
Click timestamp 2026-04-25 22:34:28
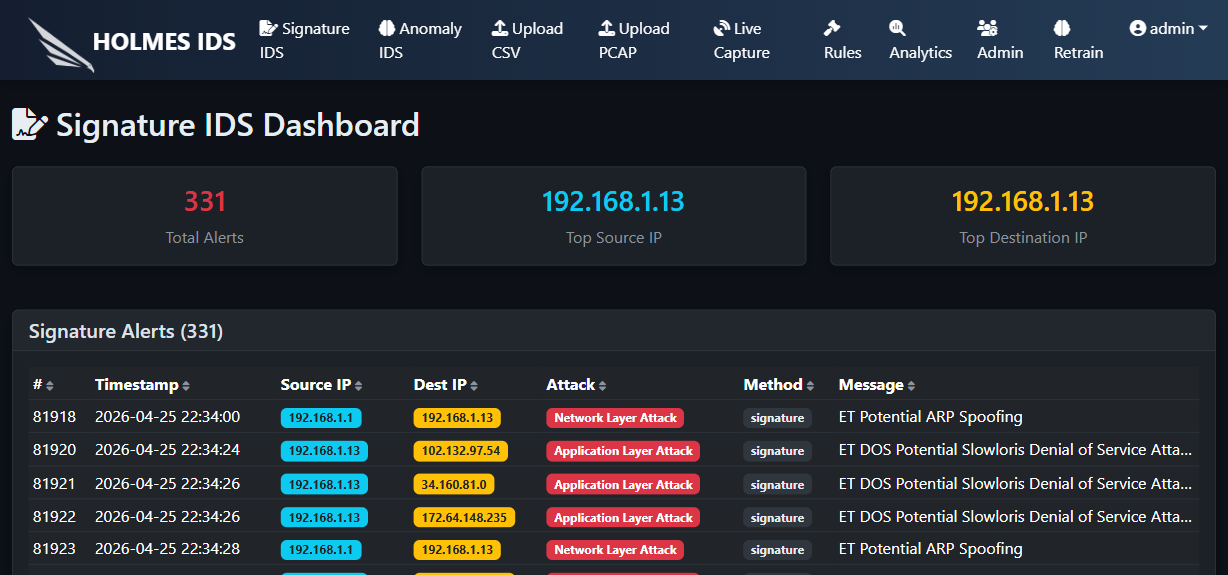pos(167,549)
